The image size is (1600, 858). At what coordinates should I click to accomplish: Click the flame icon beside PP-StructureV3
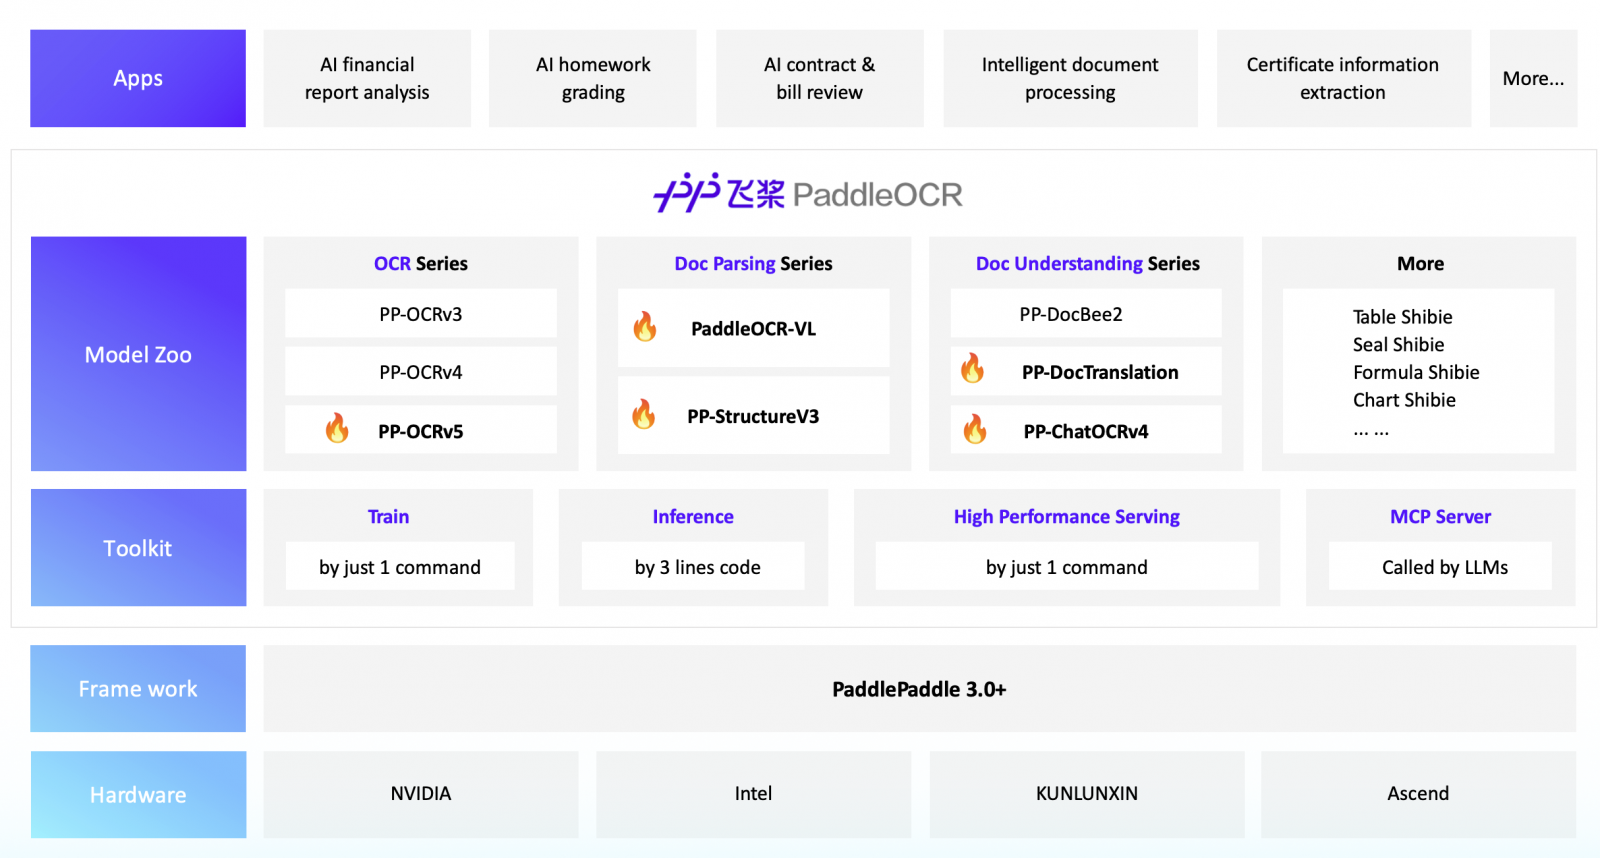tap(644, 414)
